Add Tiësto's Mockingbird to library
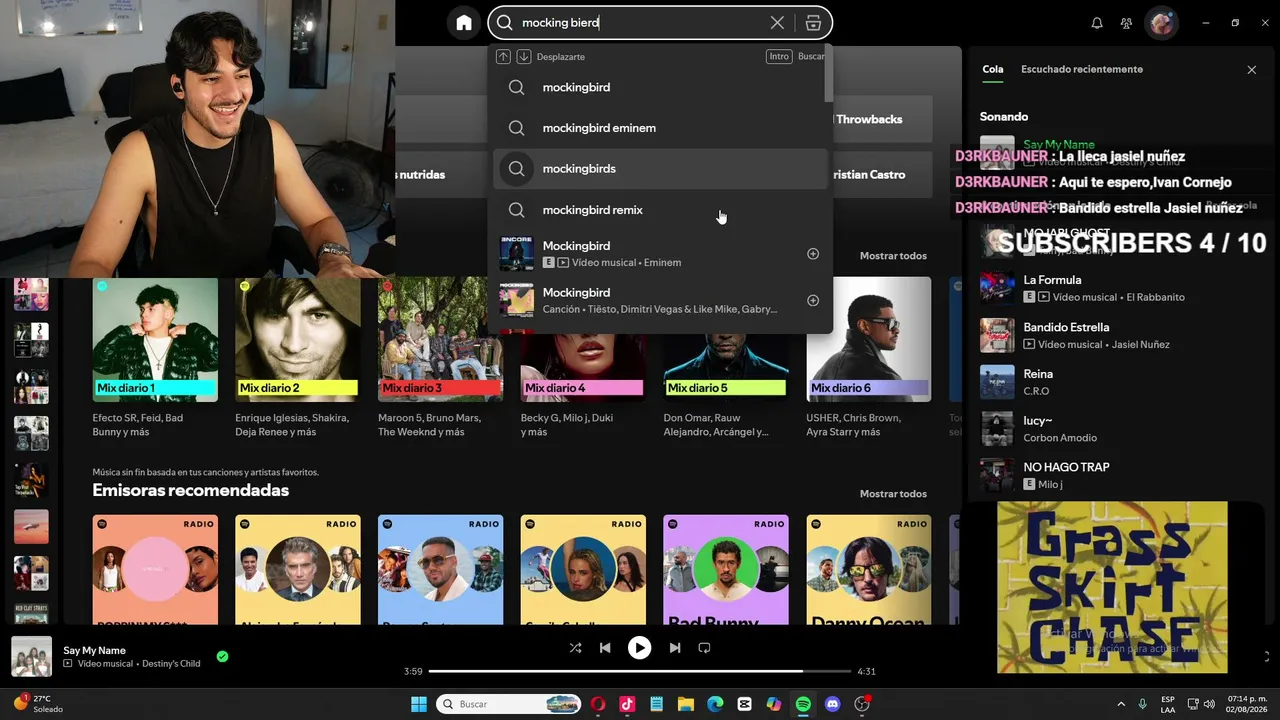 coord(813,300)
